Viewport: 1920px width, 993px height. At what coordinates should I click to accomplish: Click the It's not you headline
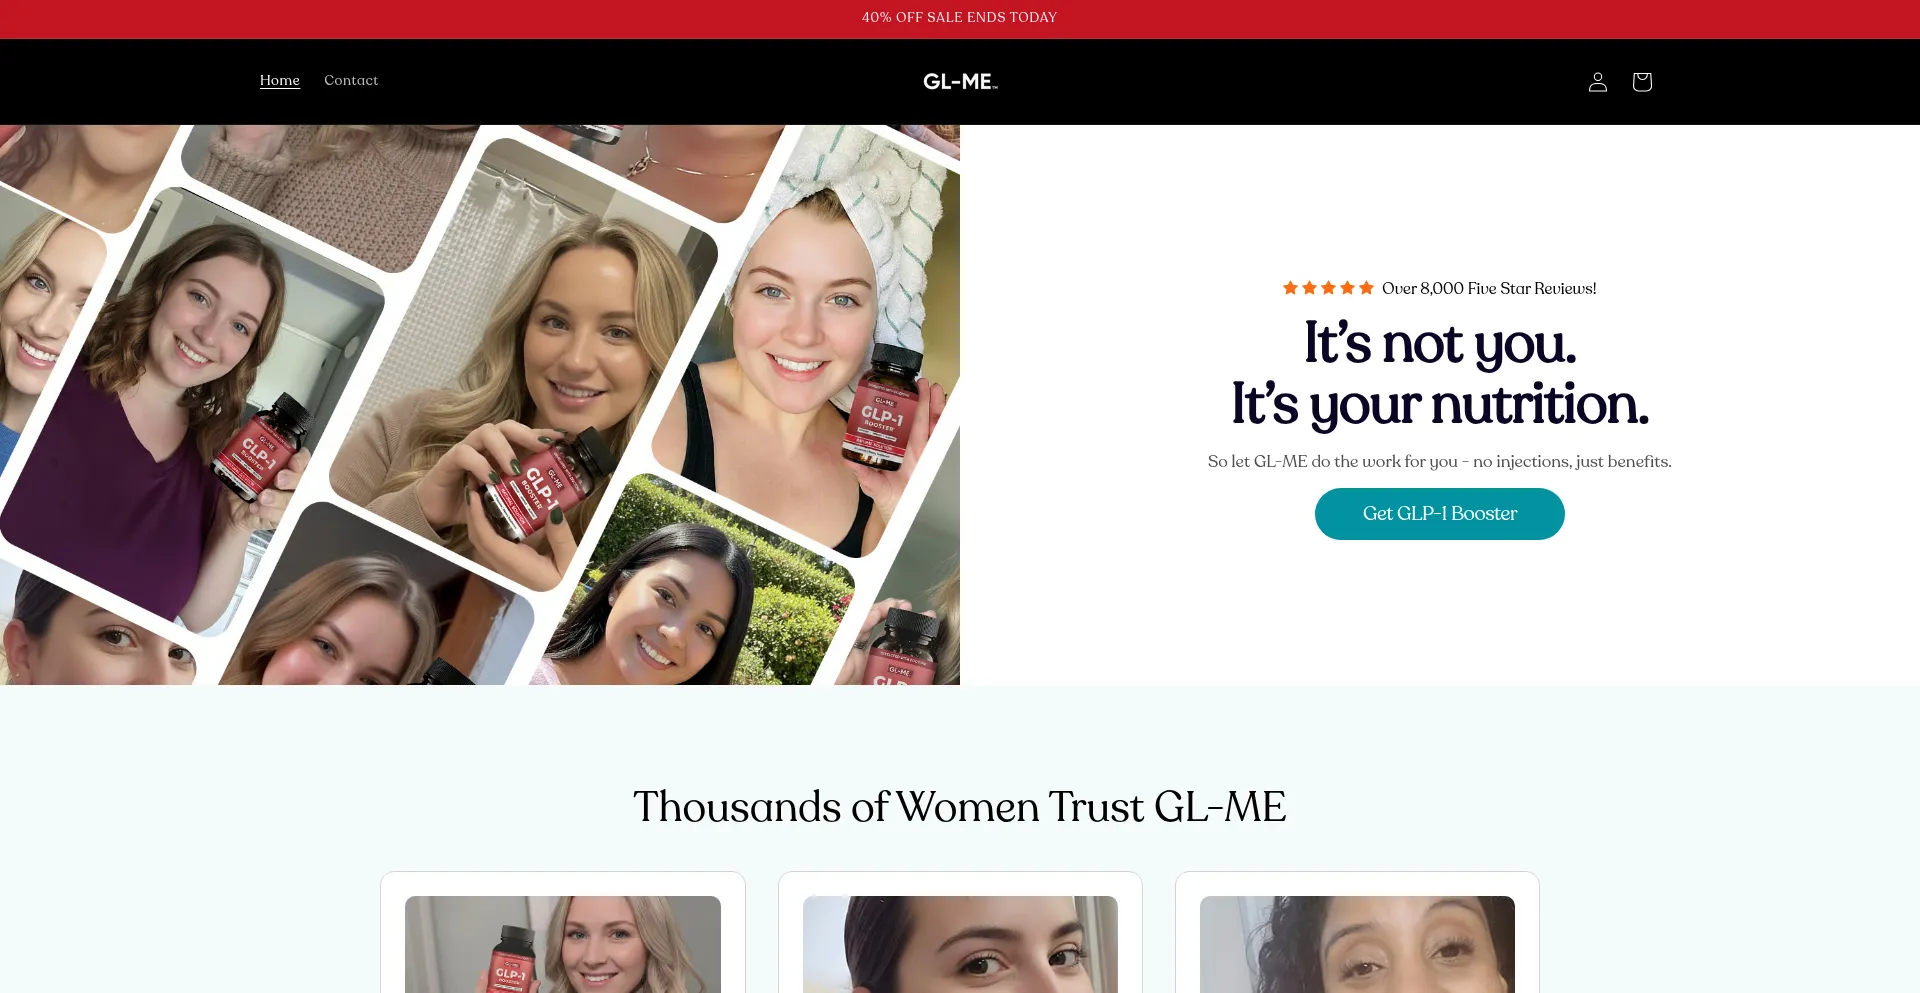[x=1439, y=344]
